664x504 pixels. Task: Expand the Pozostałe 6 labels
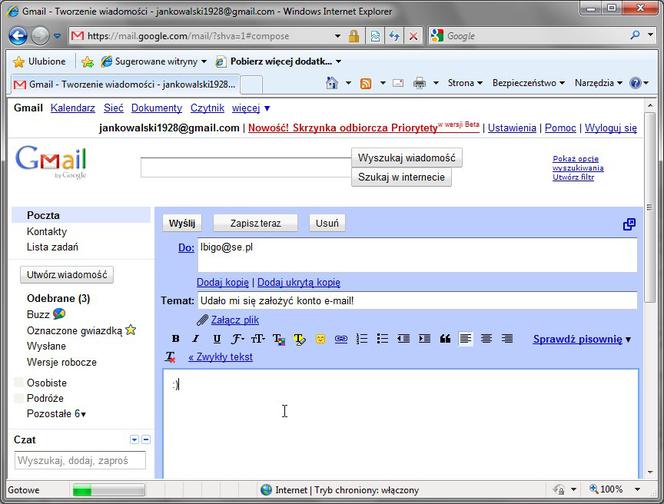tap(56, 414)
